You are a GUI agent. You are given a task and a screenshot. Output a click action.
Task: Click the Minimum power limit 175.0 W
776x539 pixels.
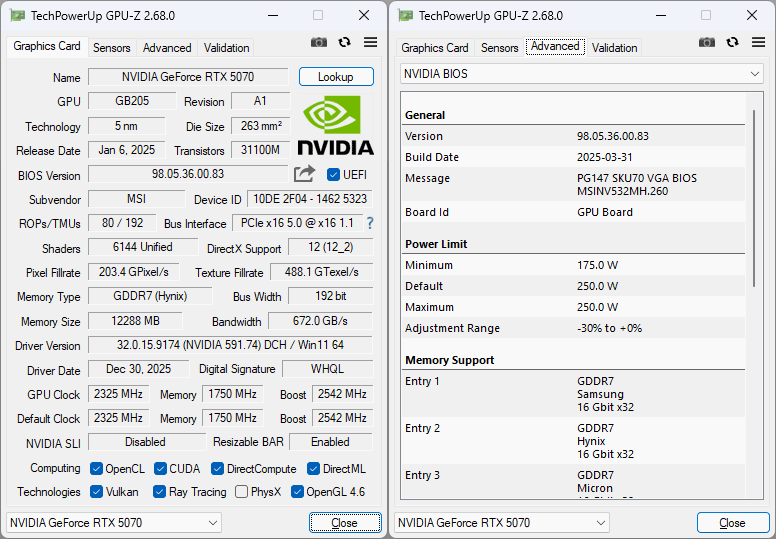597,265
